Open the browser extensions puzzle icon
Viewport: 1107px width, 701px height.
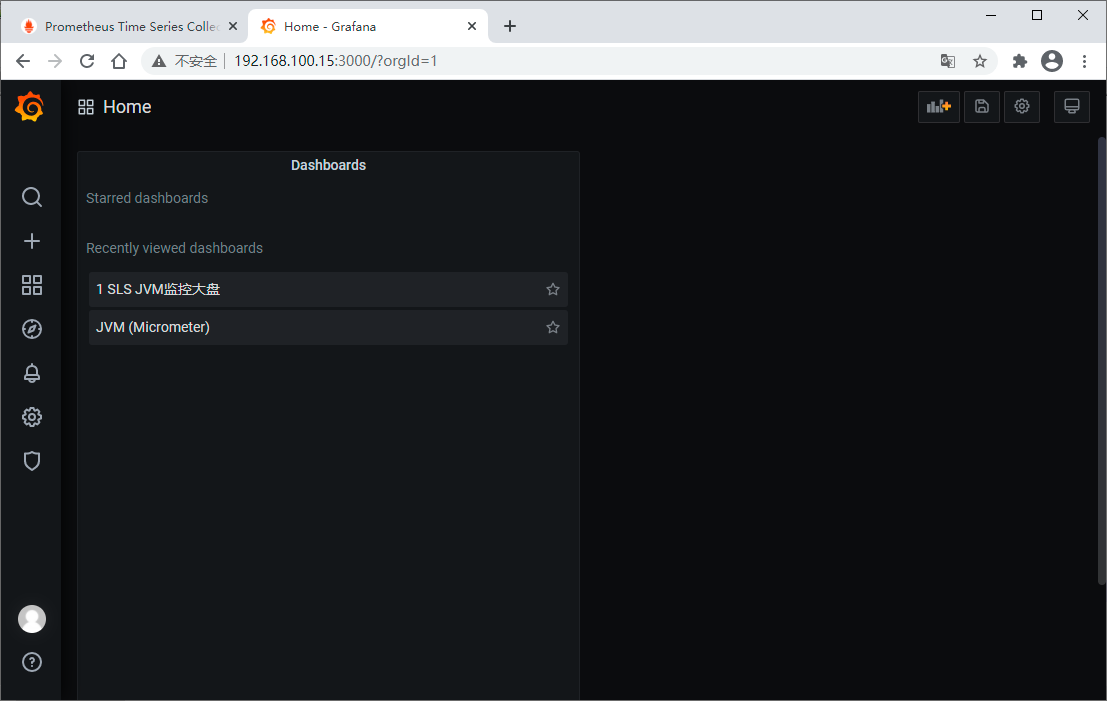[1019, 61]
